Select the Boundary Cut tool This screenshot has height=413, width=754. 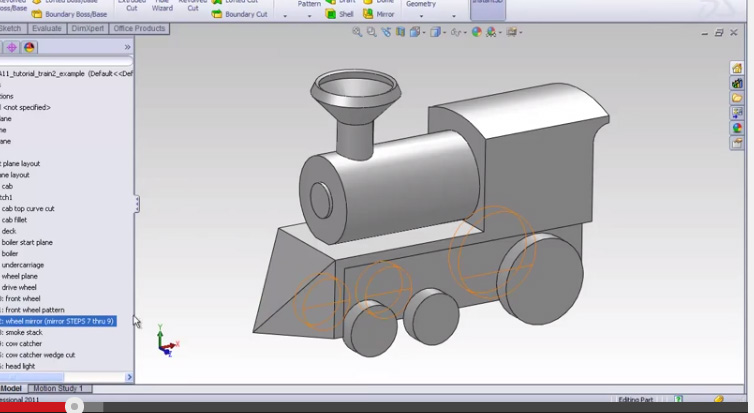(x=239, y=14)
